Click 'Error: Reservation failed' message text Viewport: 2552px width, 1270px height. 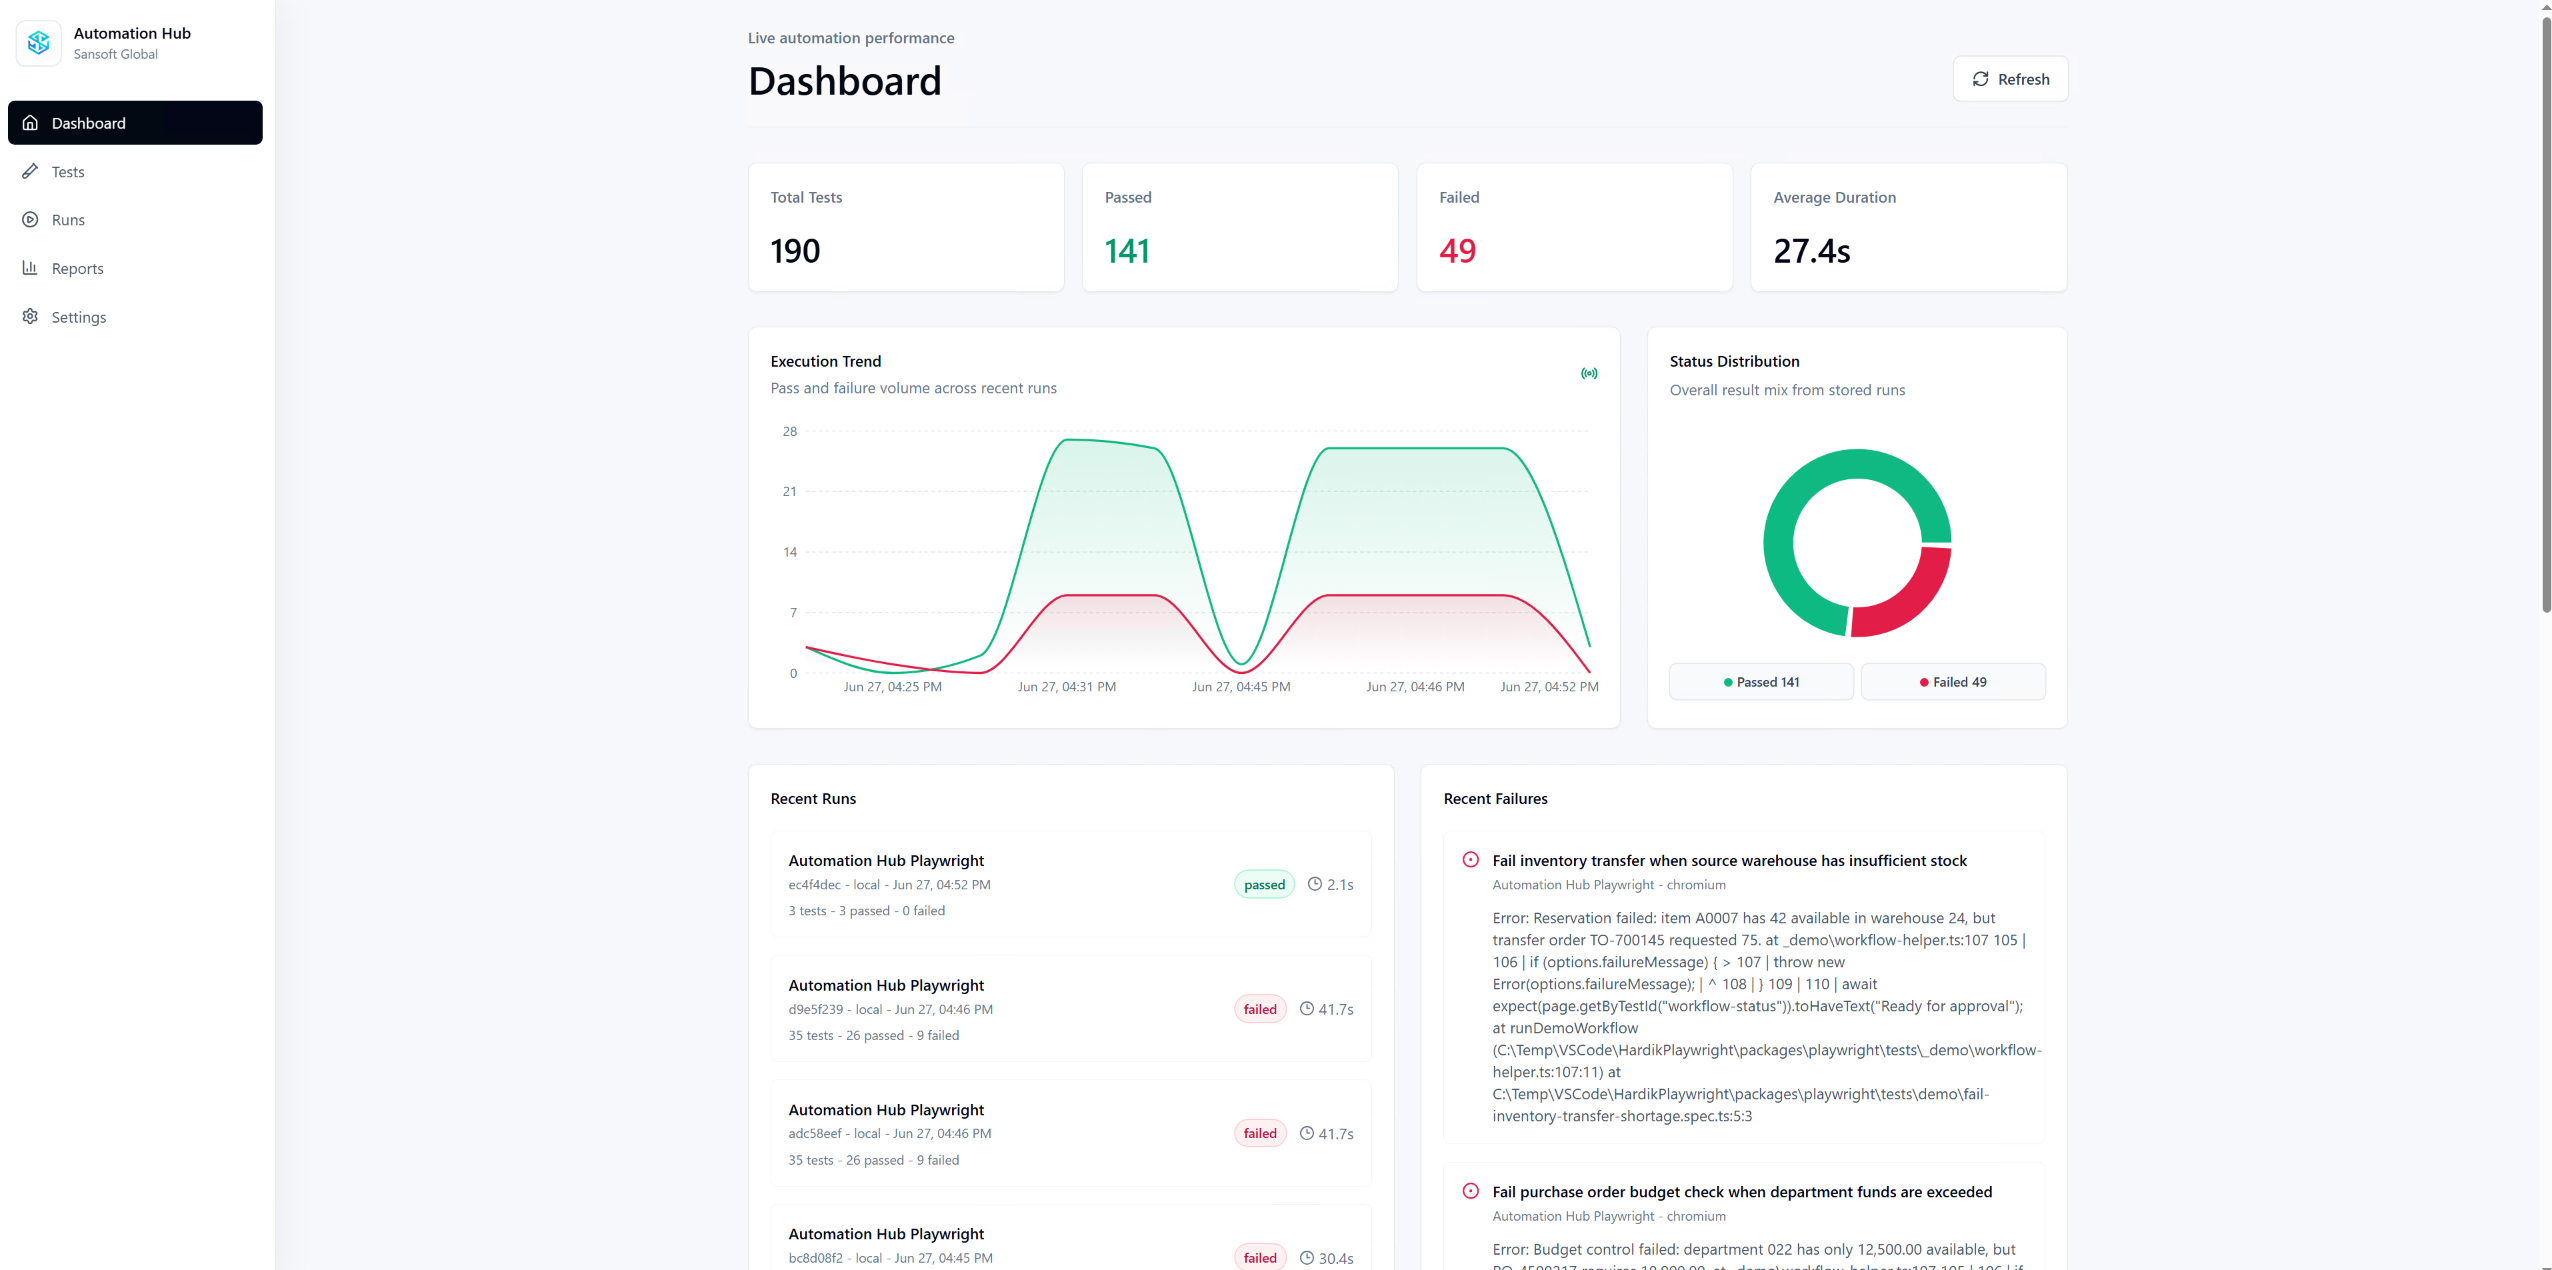click(1767, 1016)
